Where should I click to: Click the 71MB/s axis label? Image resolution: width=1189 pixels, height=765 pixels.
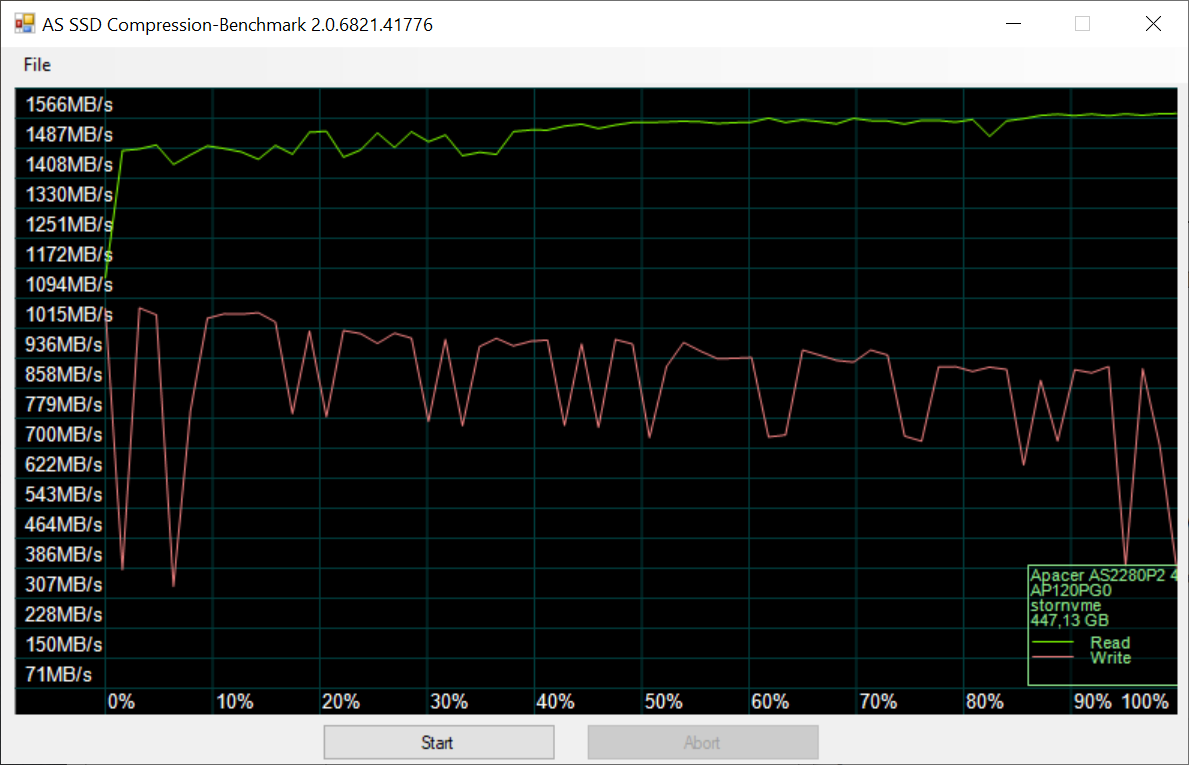tap(58, 674)
